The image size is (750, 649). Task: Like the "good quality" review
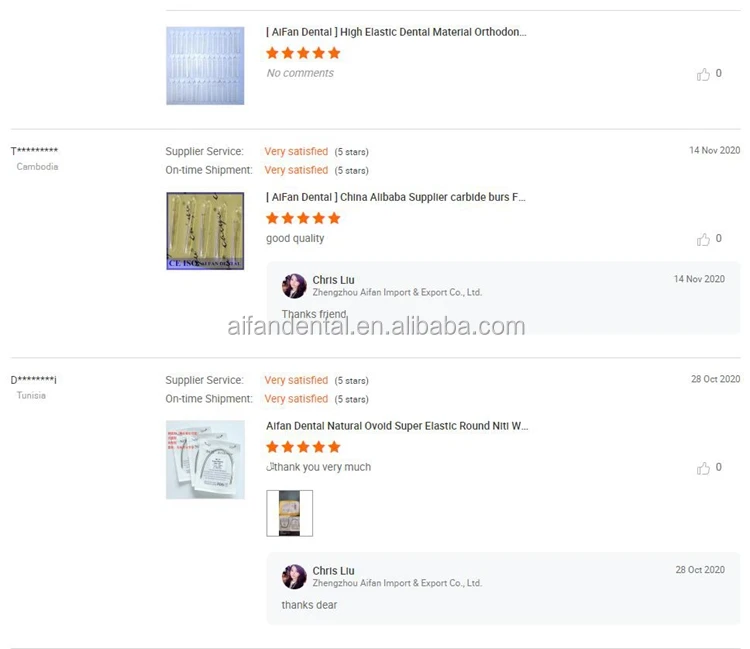[x=704, y=239]
